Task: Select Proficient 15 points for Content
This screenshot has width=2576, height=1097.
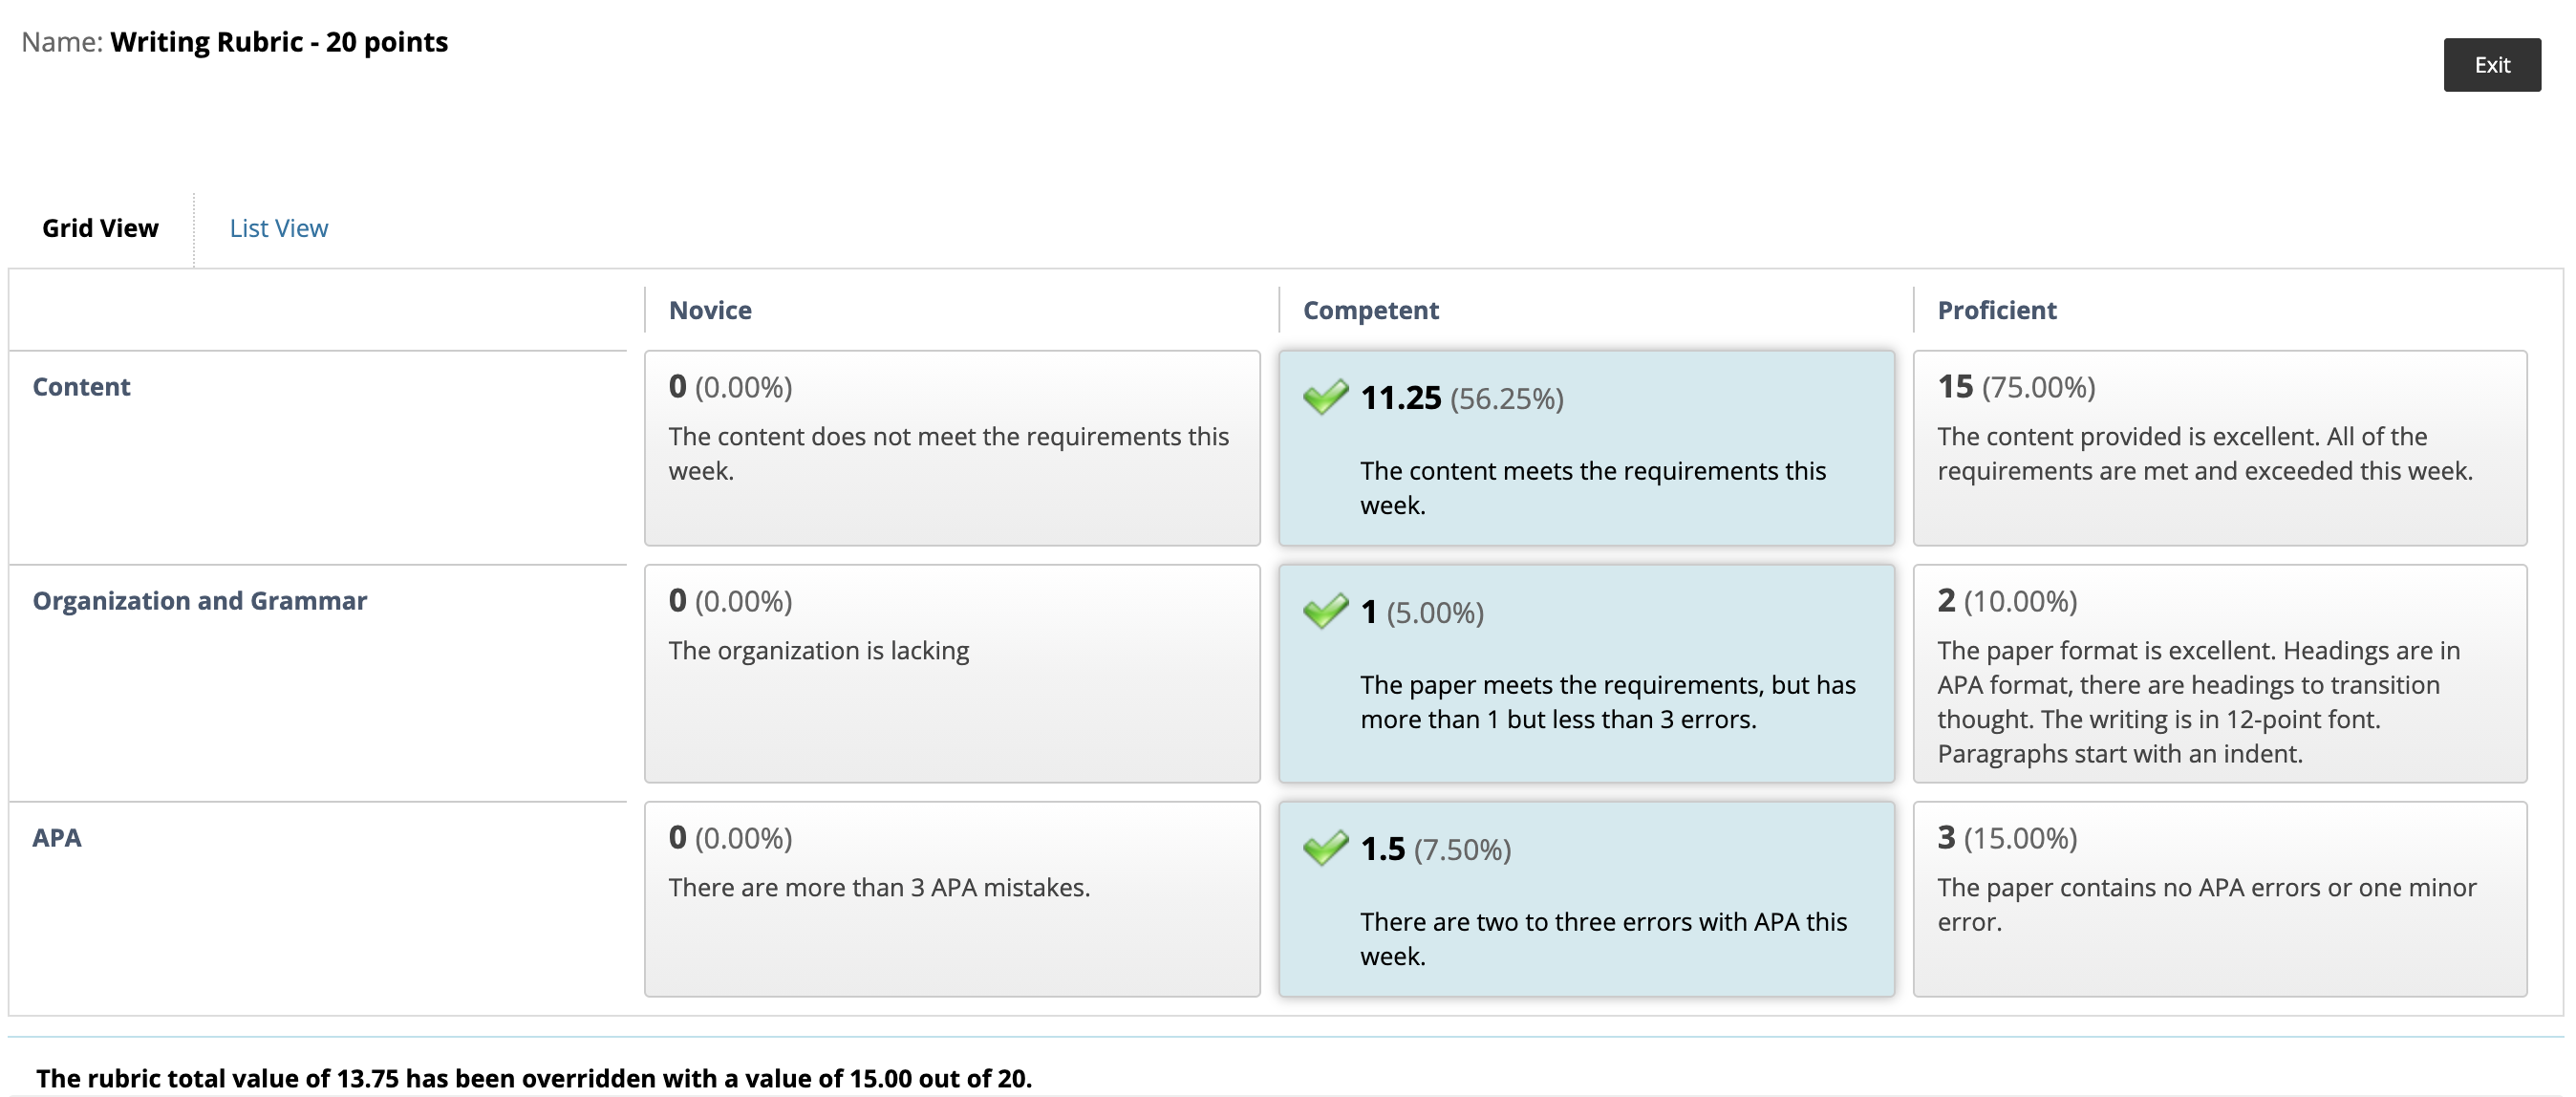Action: click(x=2219, y=448)
